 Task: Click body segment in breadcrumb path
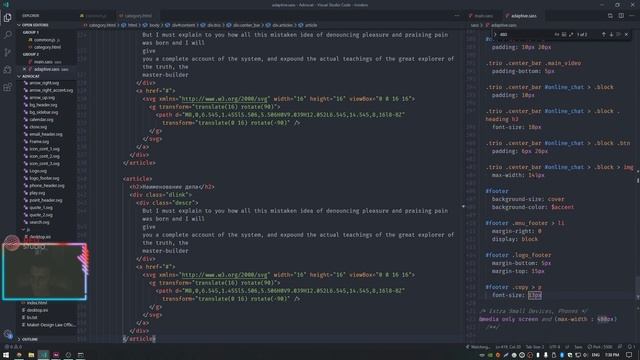pyautogui.click(x=154, y=25)
